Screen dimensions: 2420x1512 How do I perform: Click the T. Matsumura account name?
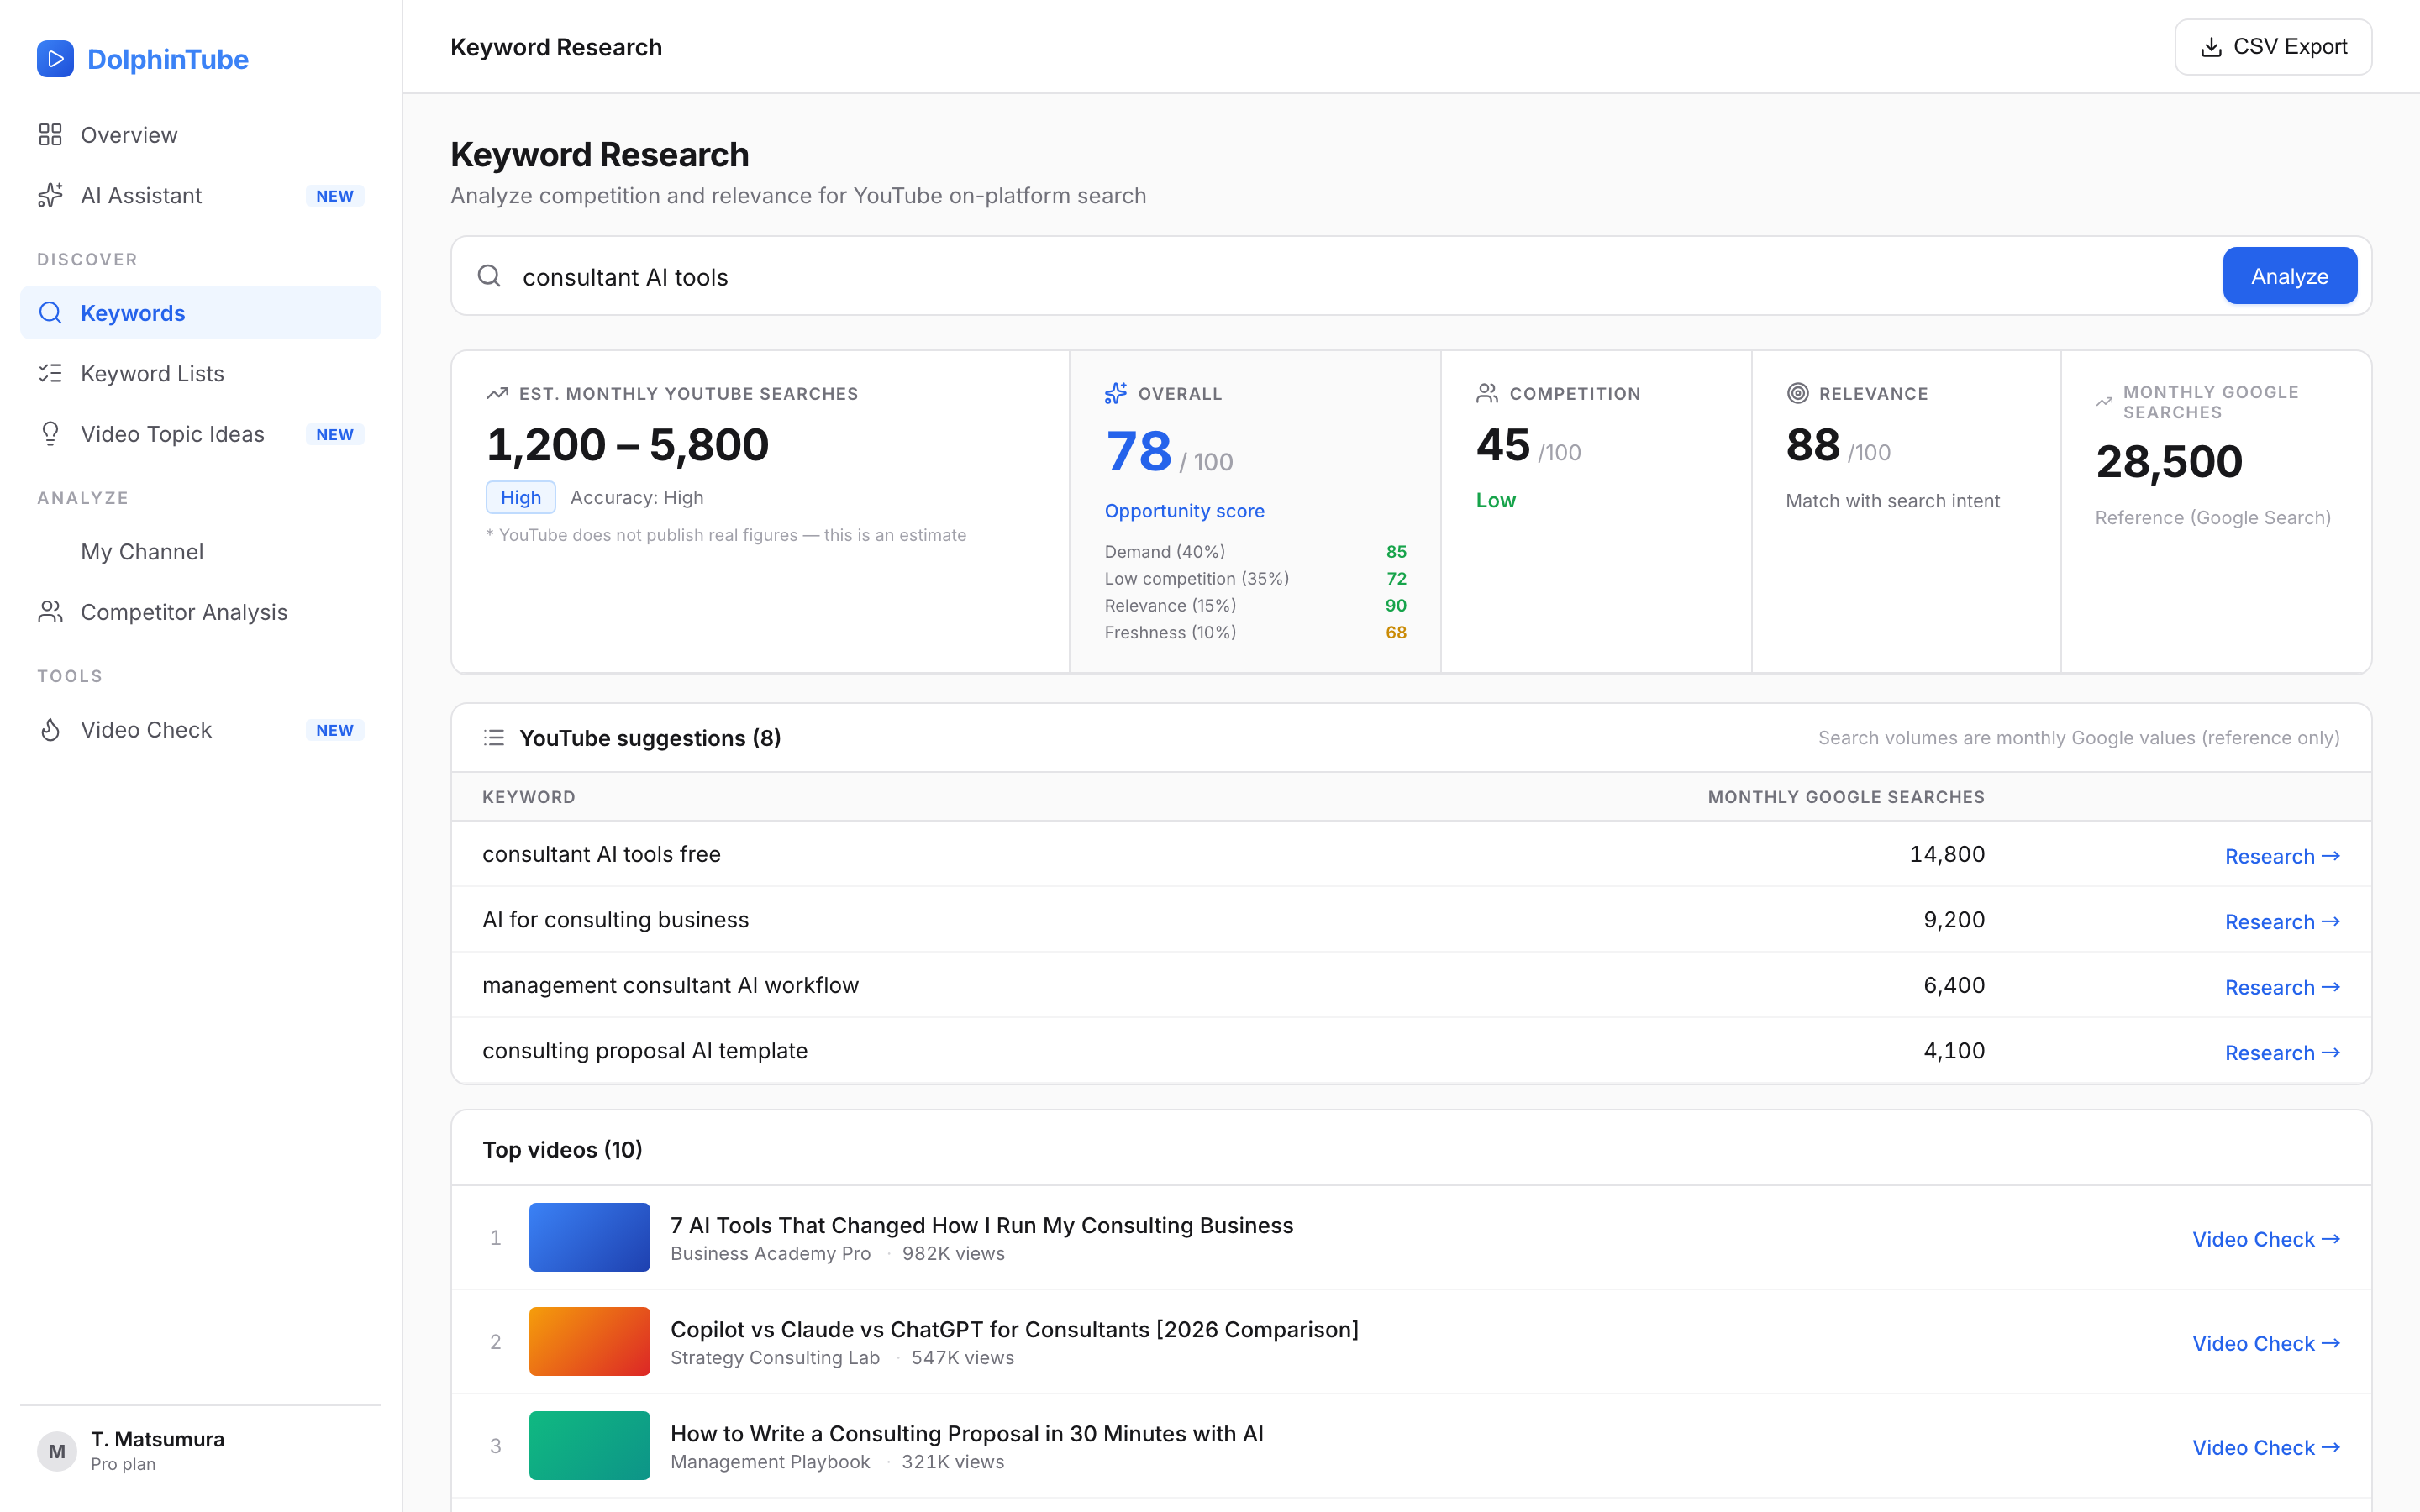tap(157, 1439)
